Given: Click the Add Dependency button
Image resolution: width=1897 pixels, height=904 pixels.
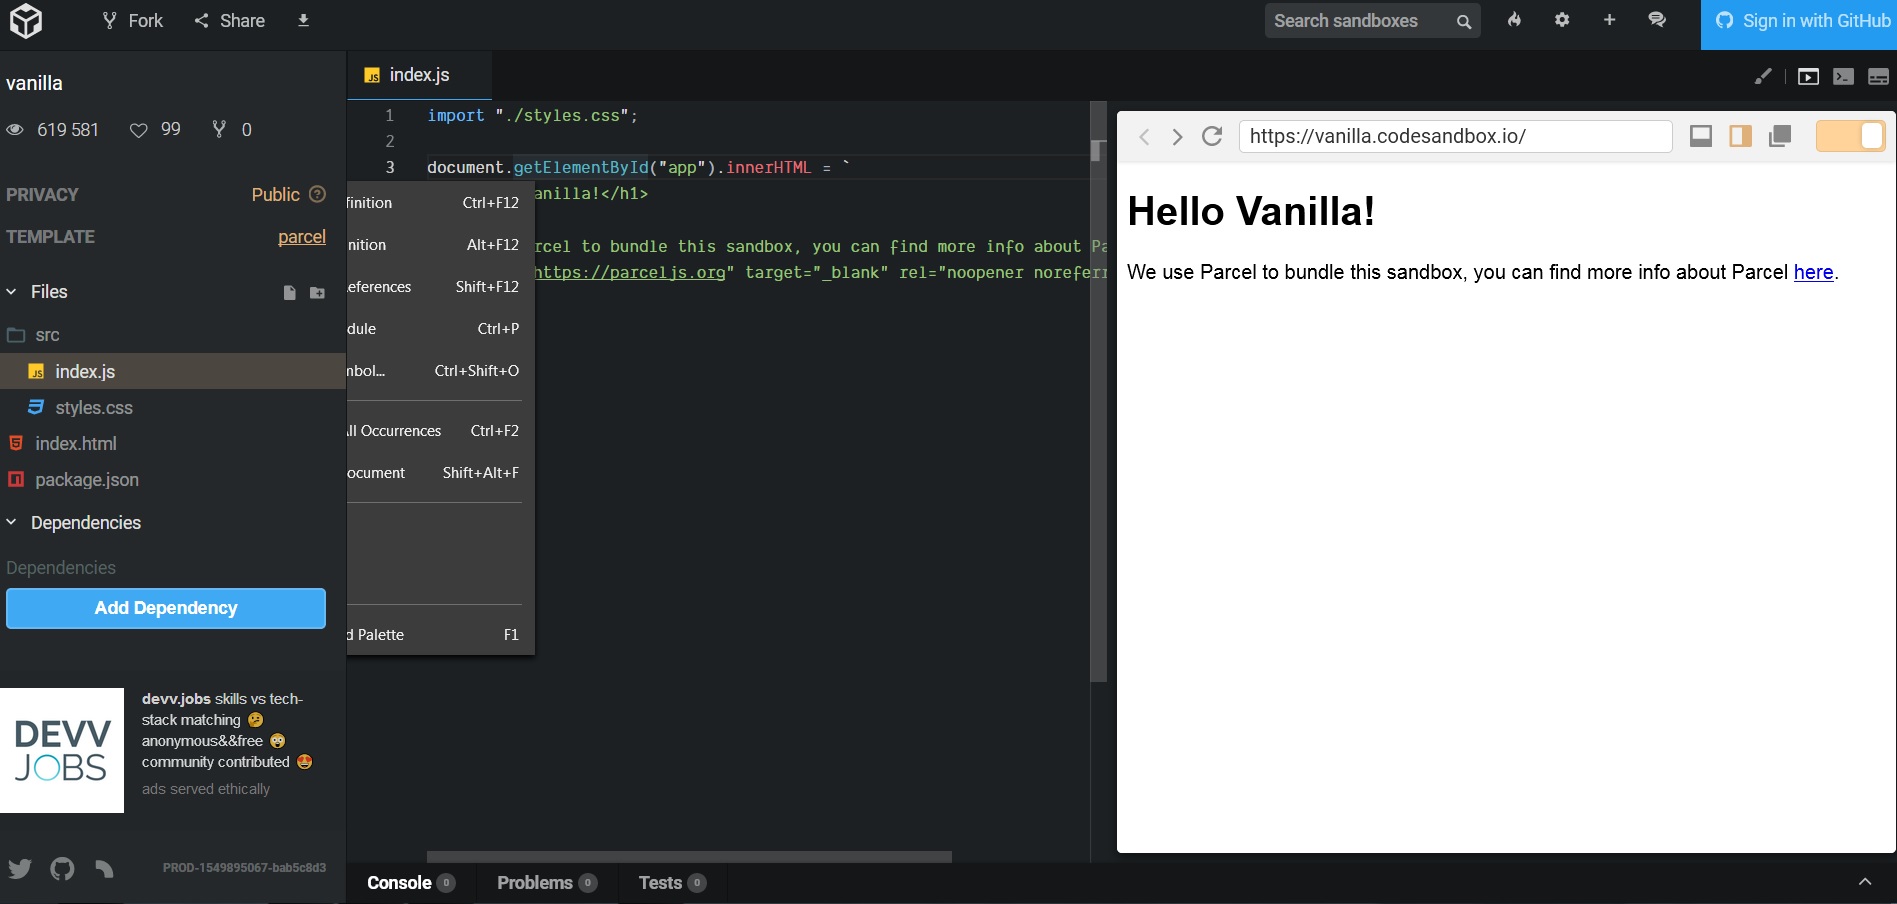Looking at the screenshot, I should point(166,608).
